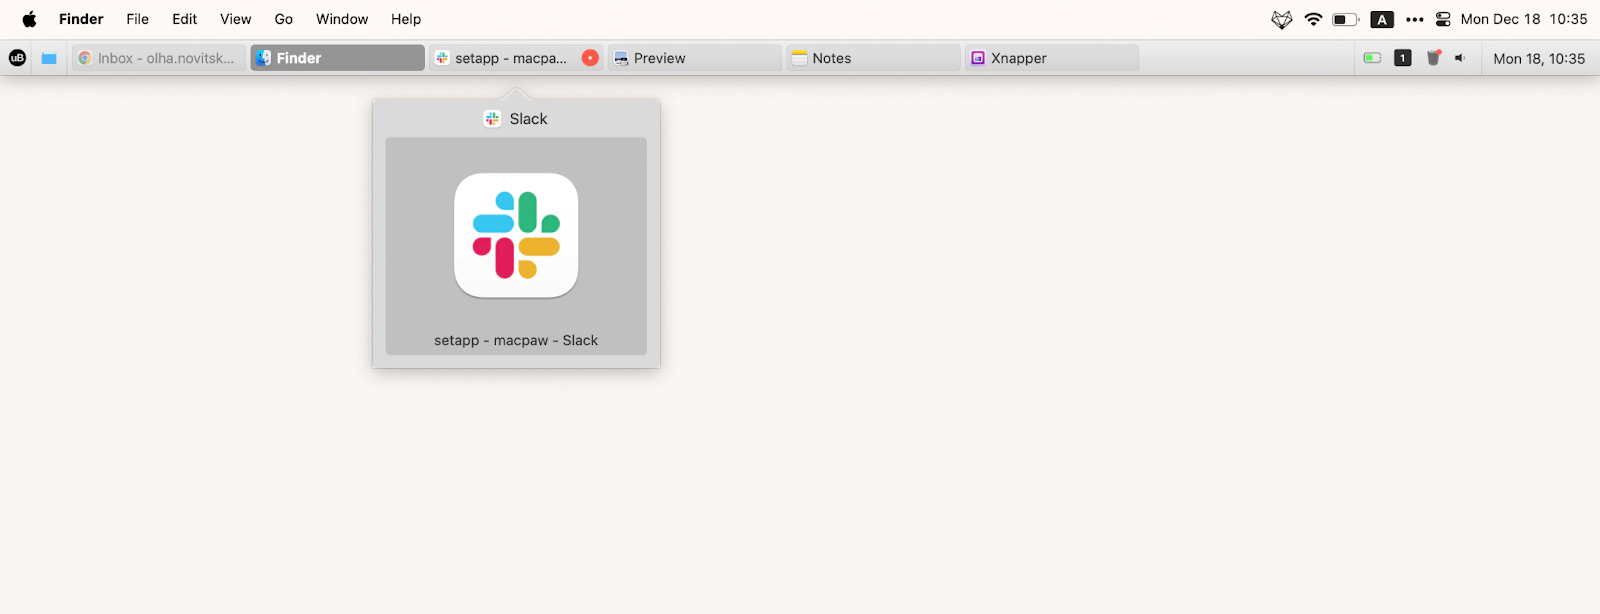This screenshot has width=1600, height=614.
Task: Show the menu bar battery status
Action: (1346, 19)
